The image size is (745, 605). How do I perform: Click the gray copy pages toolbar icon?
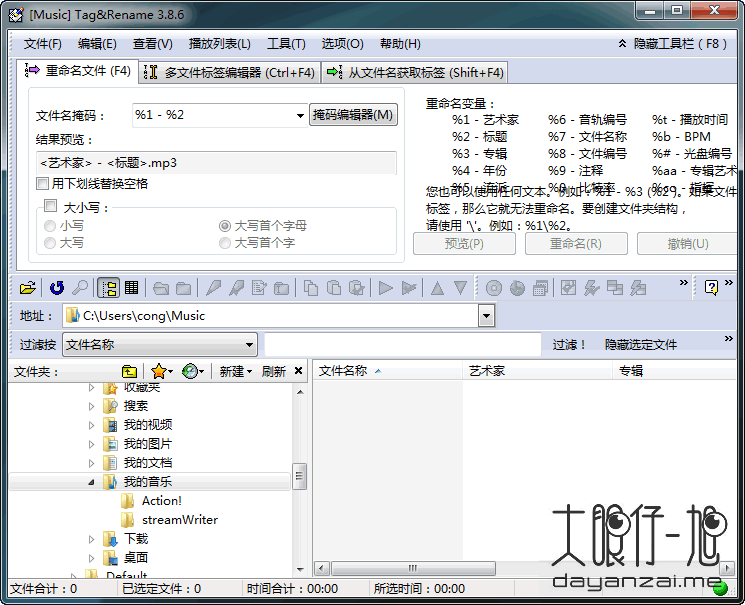coord(311,288)
